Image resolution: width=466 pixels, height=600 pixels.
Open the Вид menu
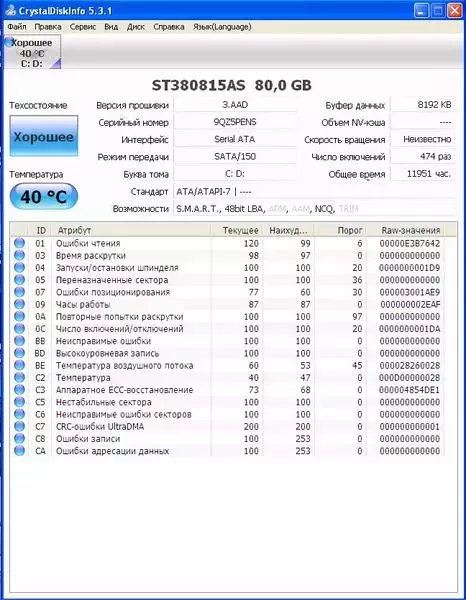point(111,27)
